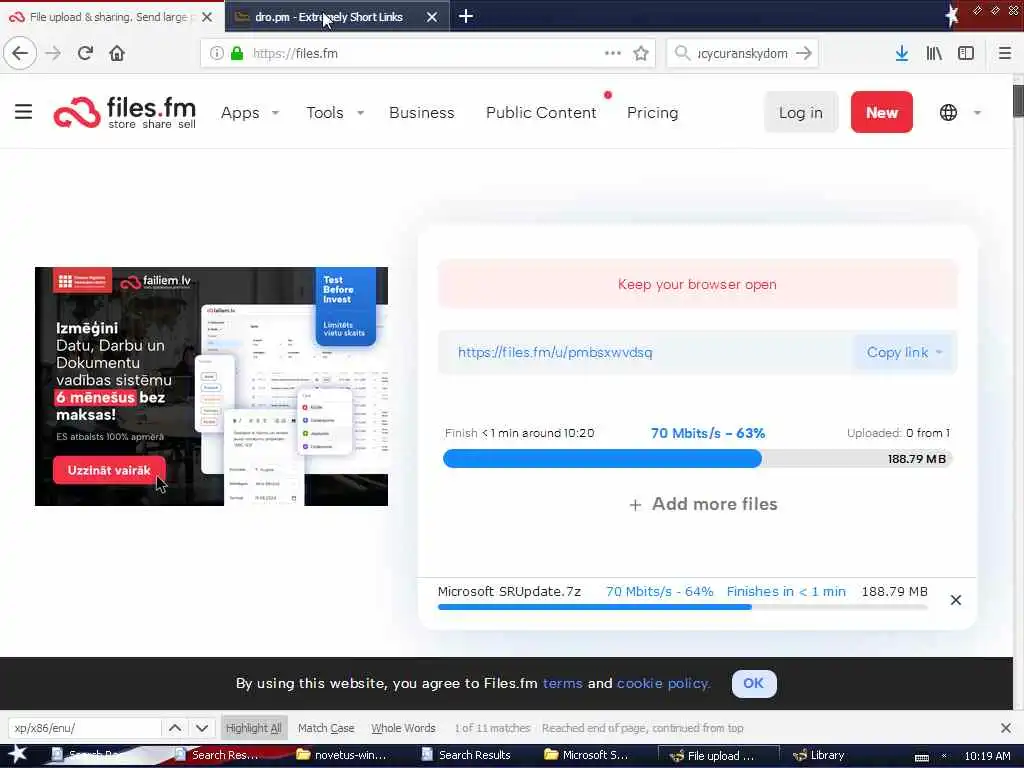Viewport: 1024px width, 768px height.
Task: Open a new browser tab with plus
Action: click(466, 16)
